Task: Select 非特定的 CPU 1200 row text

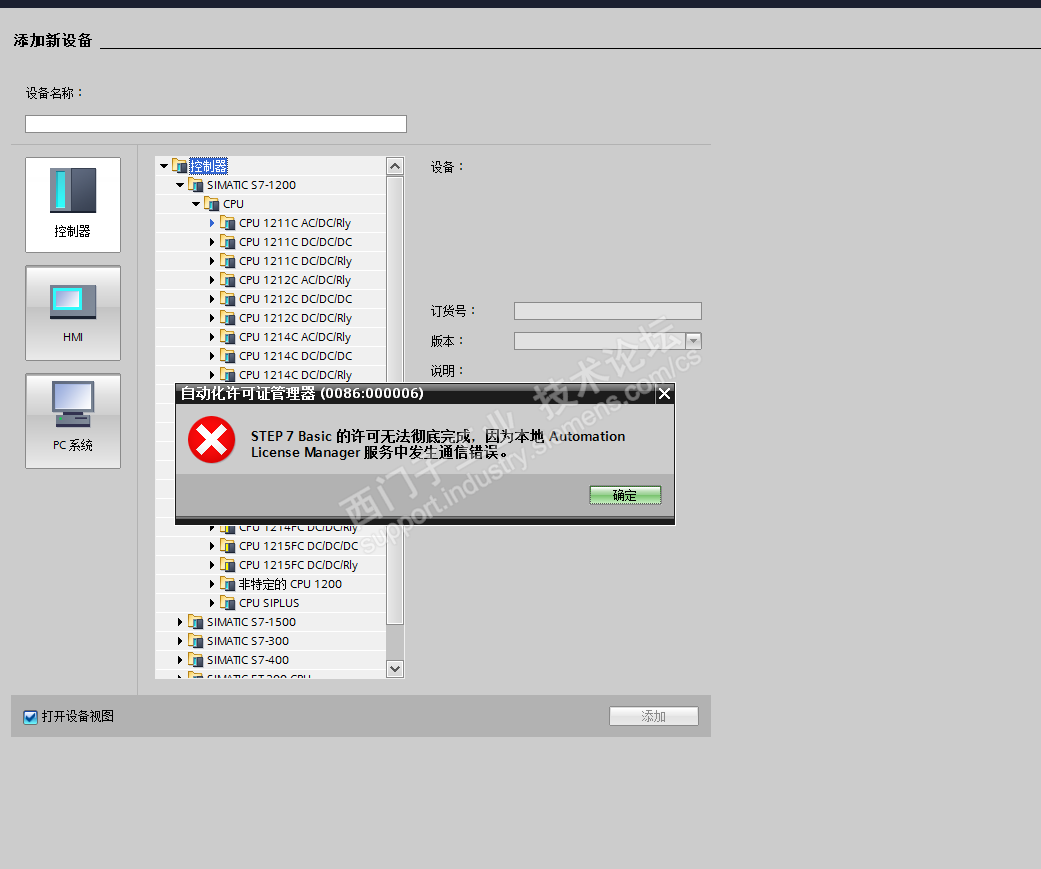Action: (x=290, y=584)
